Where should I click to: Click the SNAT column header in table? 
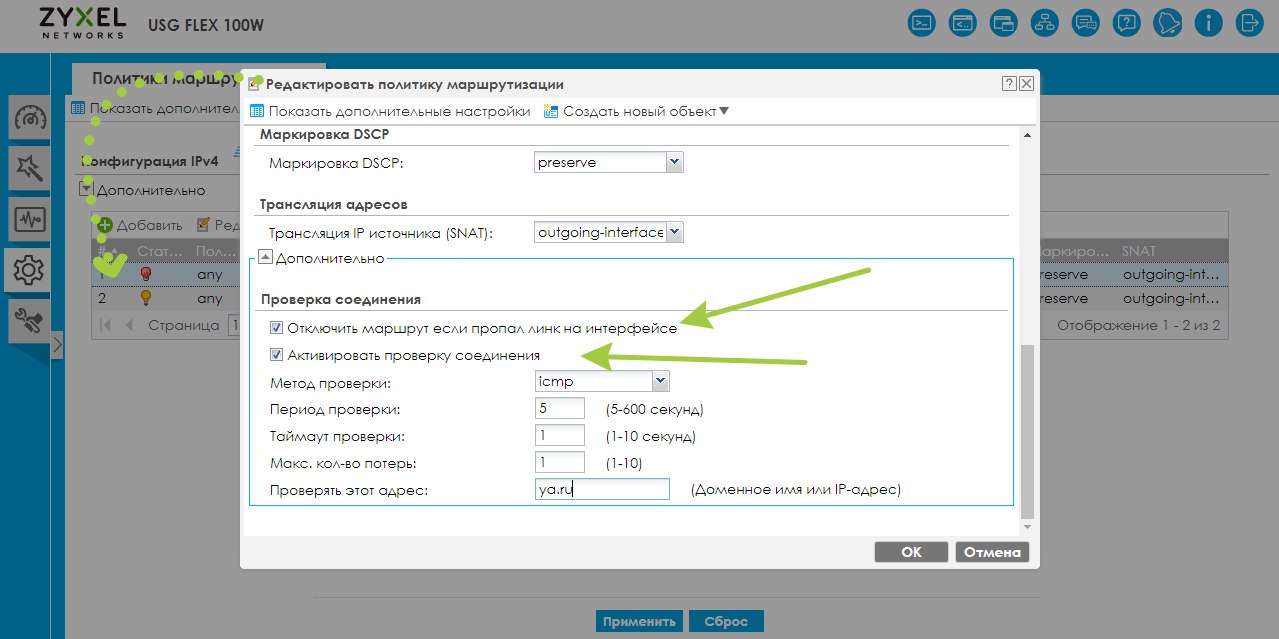pos(1170,251)
